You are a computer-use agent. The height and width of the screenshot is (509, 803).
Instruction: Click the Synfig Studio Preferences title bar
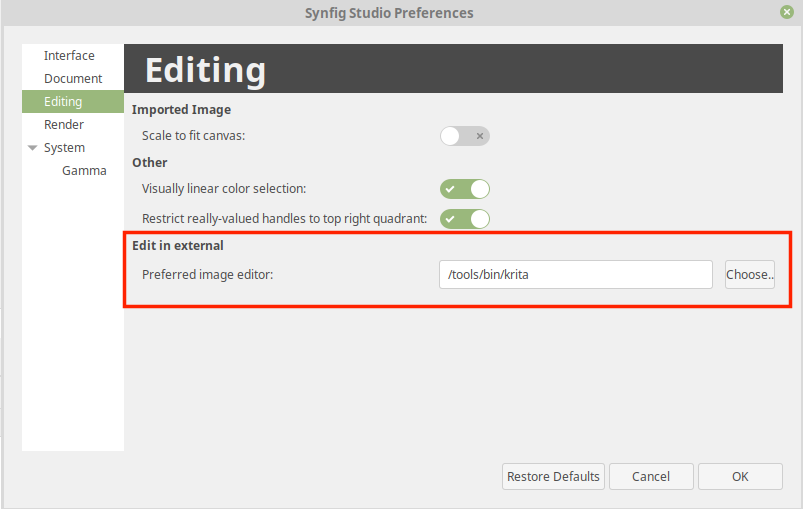point(389,13)
